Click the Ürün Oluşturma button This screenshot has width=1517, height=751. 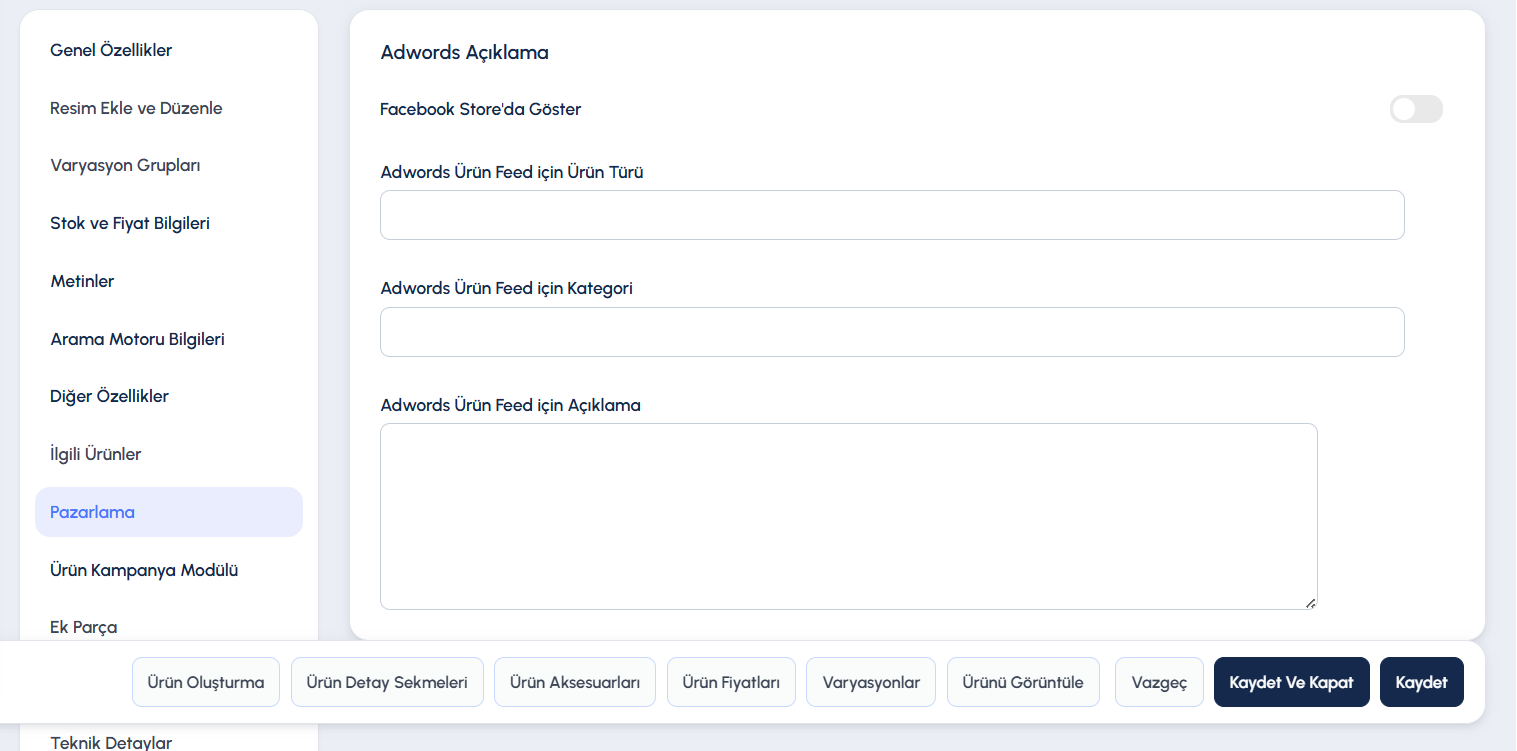206,682
